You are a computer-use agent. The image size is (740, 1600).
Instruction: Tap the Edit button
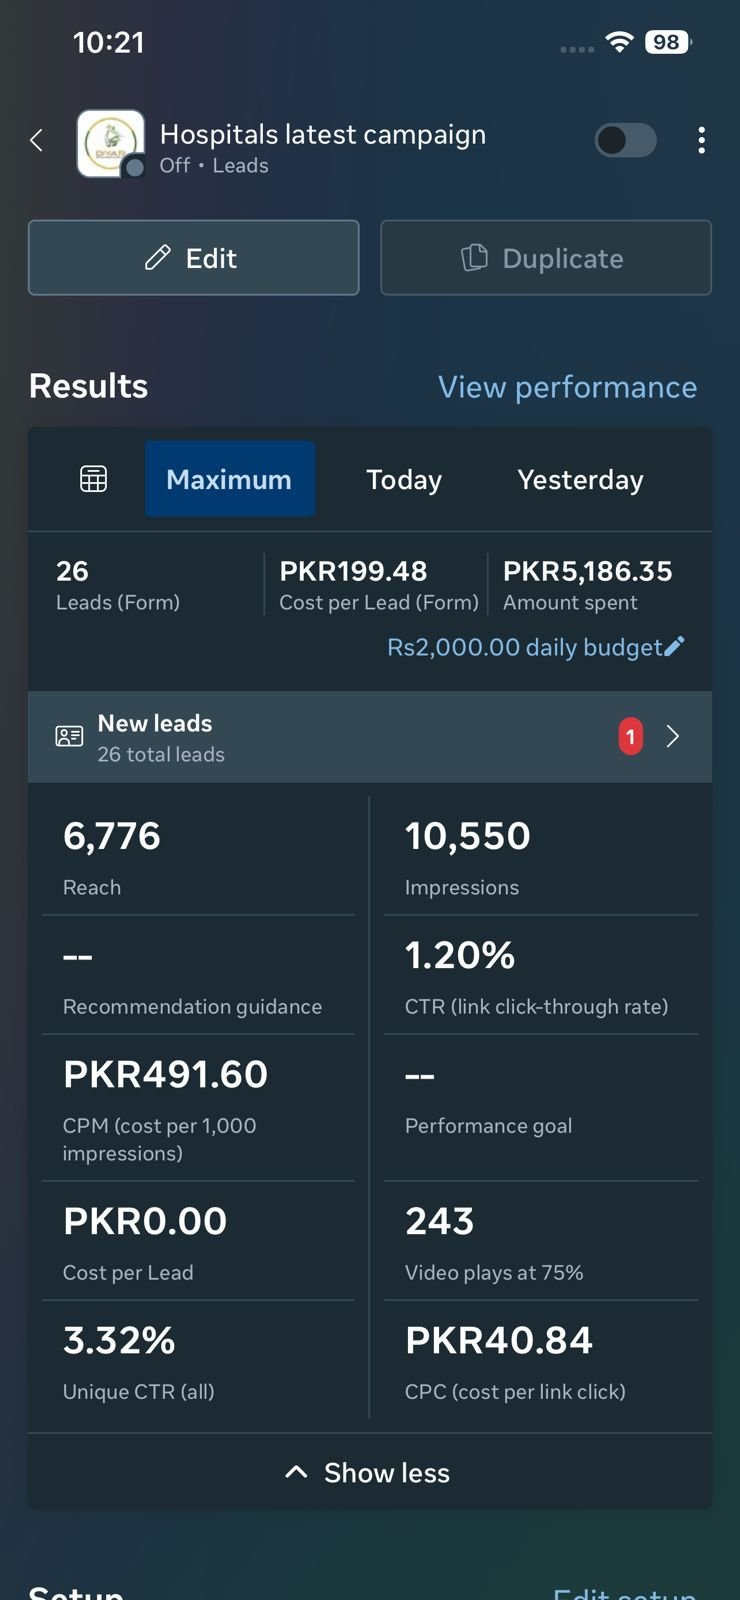193,258
